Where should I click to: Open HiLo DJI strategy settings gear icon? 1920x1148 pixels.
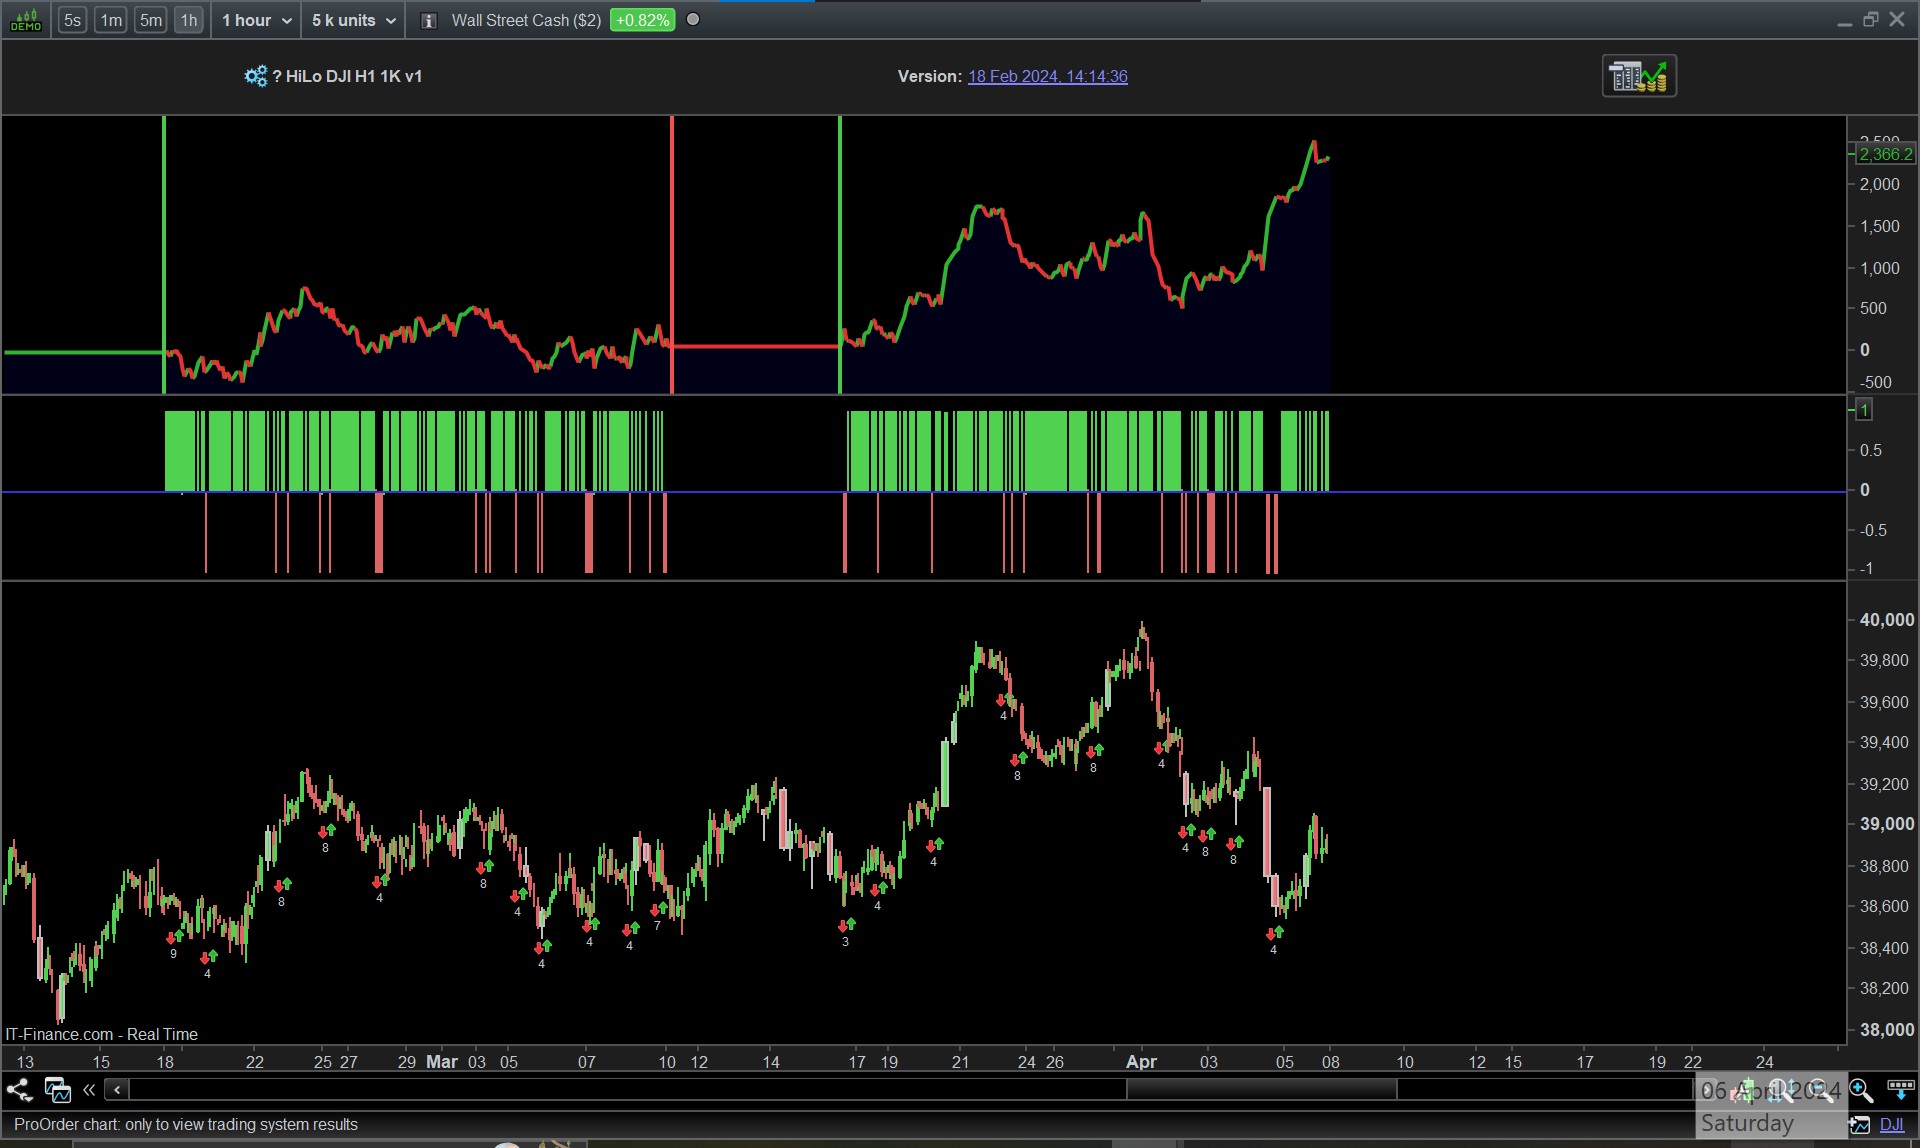pos(255,76)
